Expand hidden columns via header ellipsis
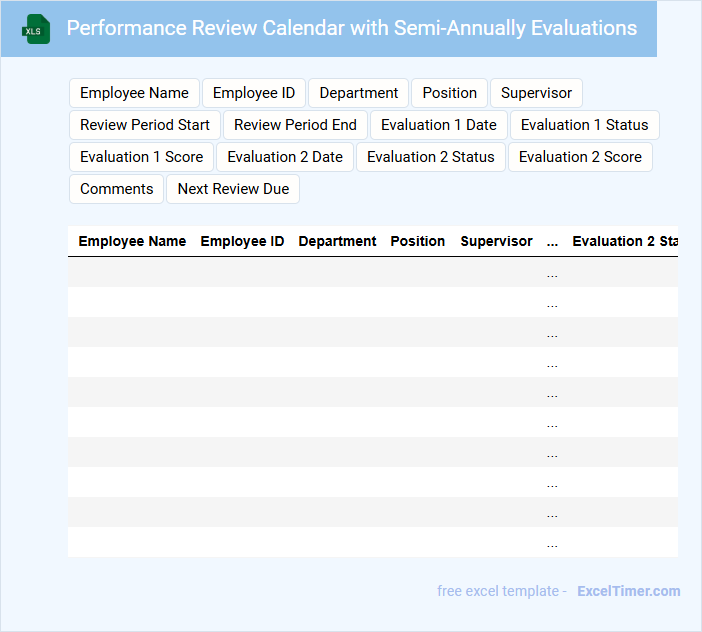Viewport: 702px width, 632px height. point(552,241)
